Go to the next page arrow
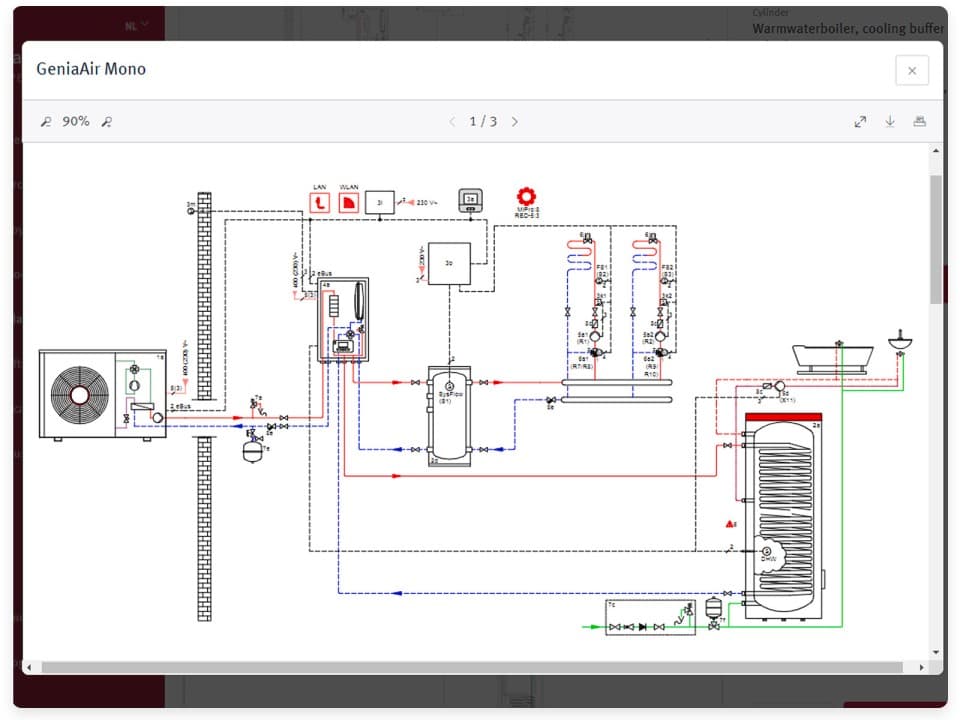 coord(515,122)
